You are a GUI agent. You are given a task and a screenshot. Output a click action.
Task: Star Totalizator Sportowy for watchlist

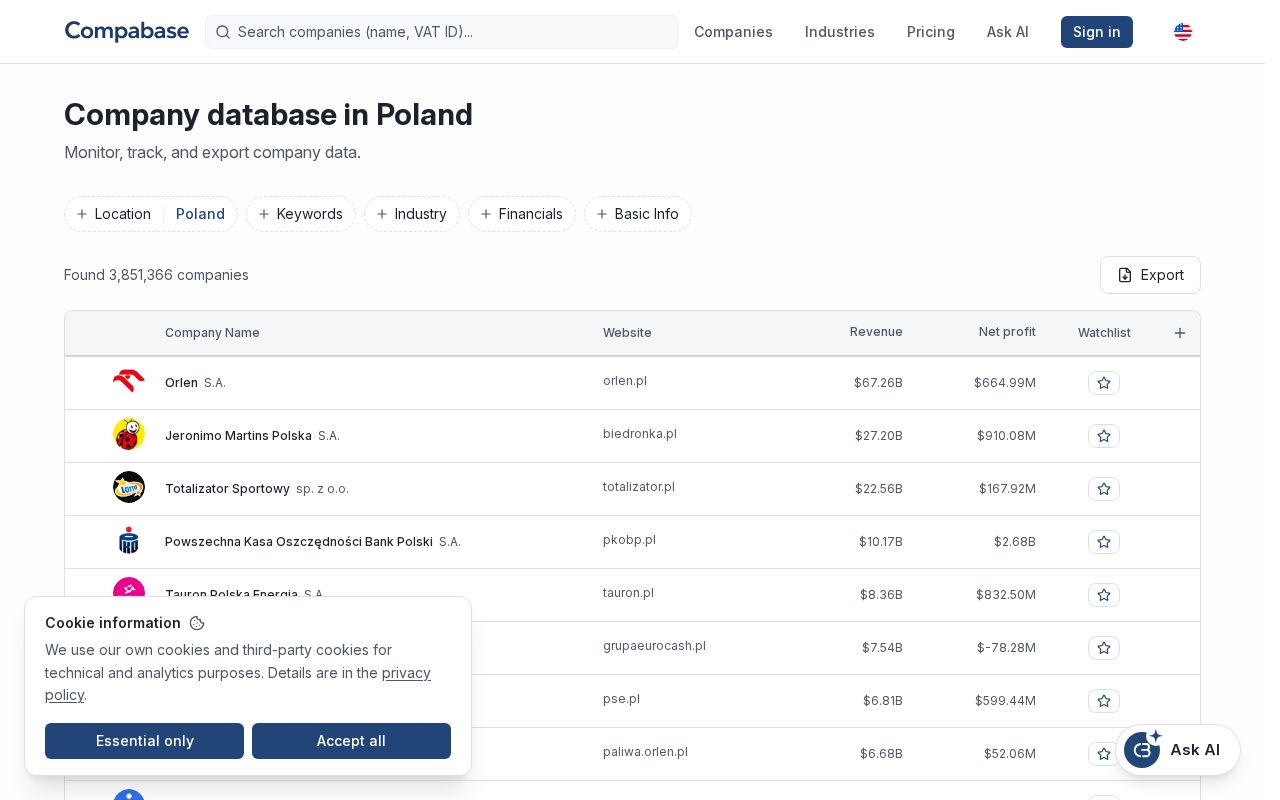[x=1104, y=489]
